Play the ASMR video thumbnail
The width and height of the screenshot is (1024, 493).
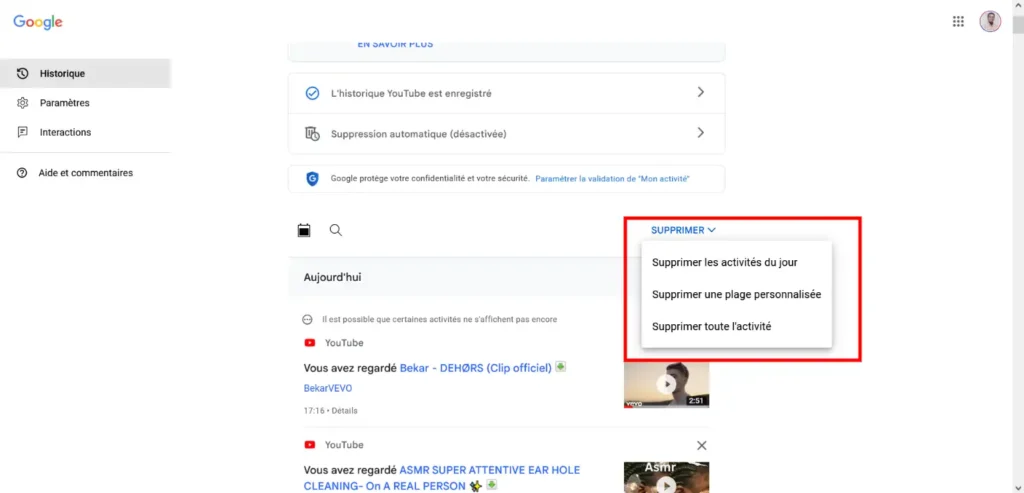click(666, 477)
